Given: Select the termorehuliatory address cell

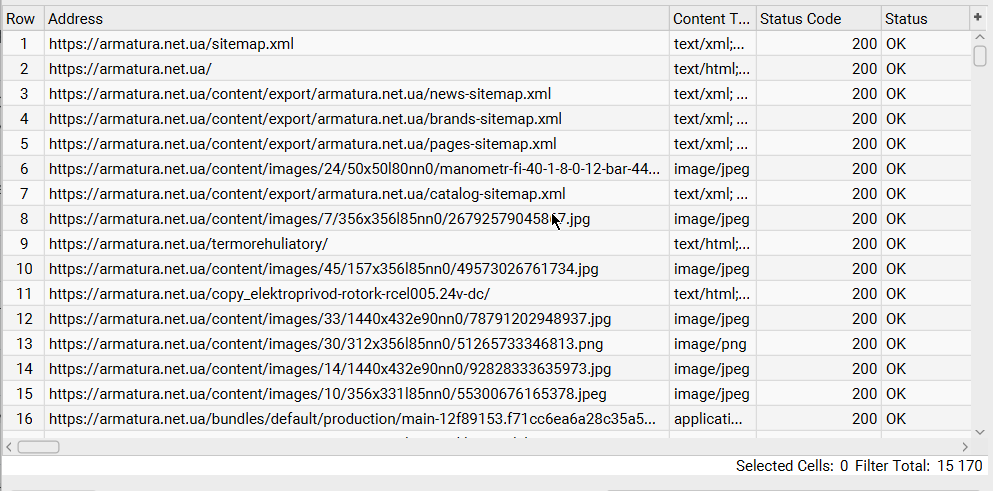Looking at the screenshot, I should pos(188,244).
